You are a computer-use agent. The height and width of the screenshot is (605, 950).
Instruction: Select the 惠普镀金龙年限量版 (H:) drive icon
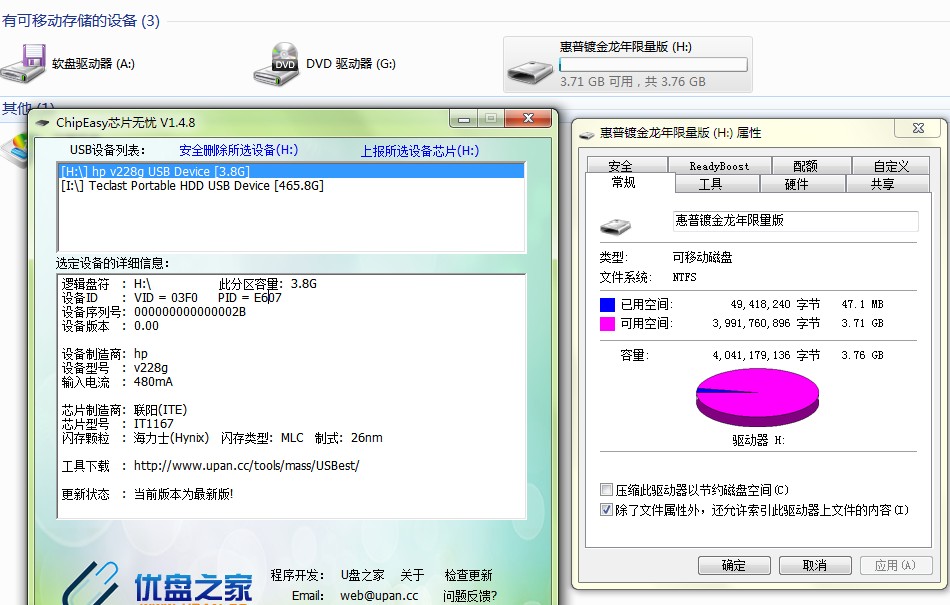point(530,71)
